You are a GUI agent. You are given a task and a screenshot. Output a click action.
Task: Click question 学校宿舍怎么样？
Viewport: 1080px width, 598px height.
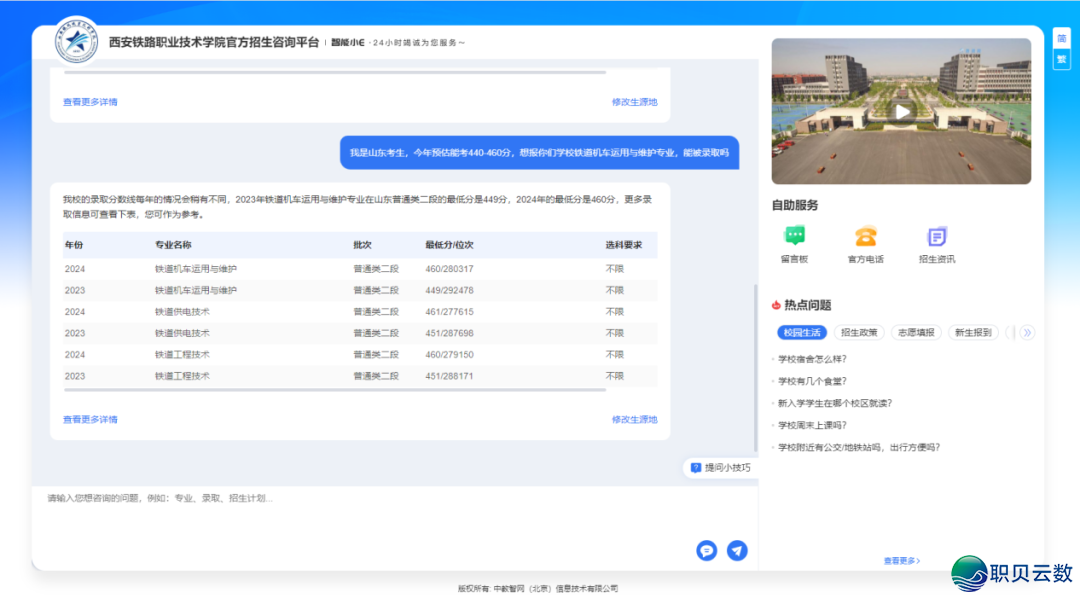coord(812,359)
